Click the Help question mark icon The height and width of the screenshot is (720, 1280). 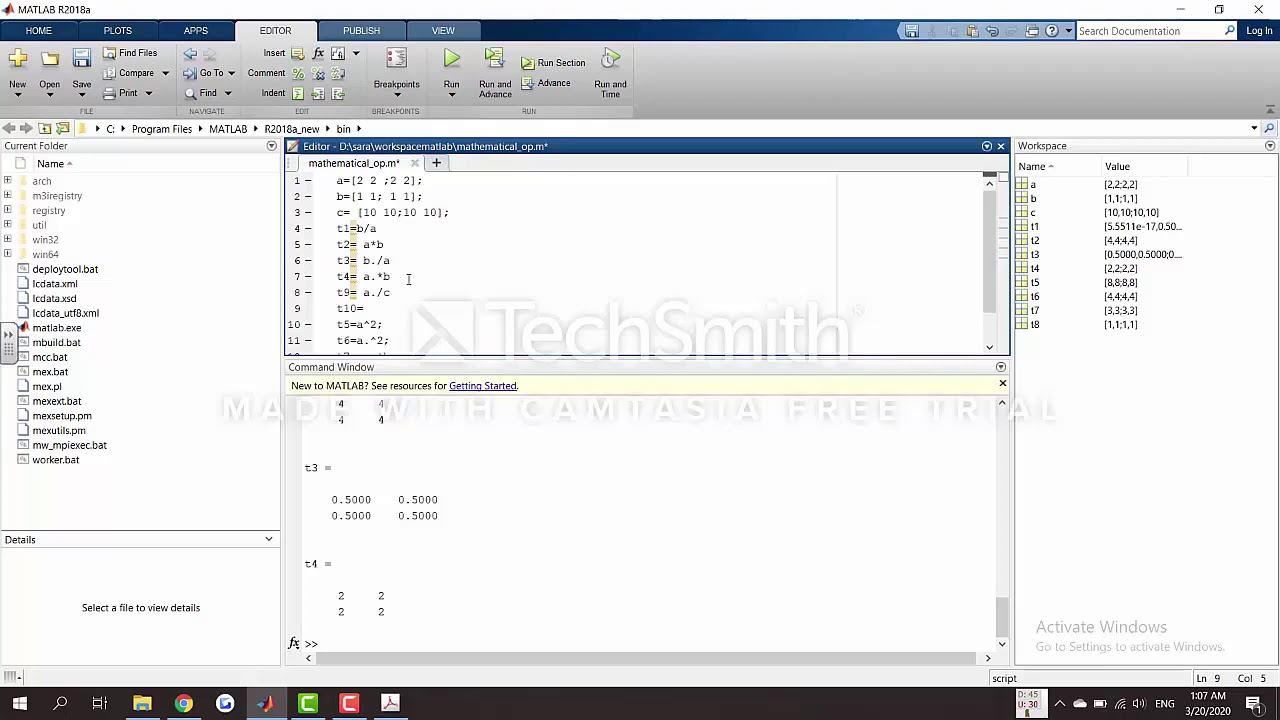[1052, 31]
